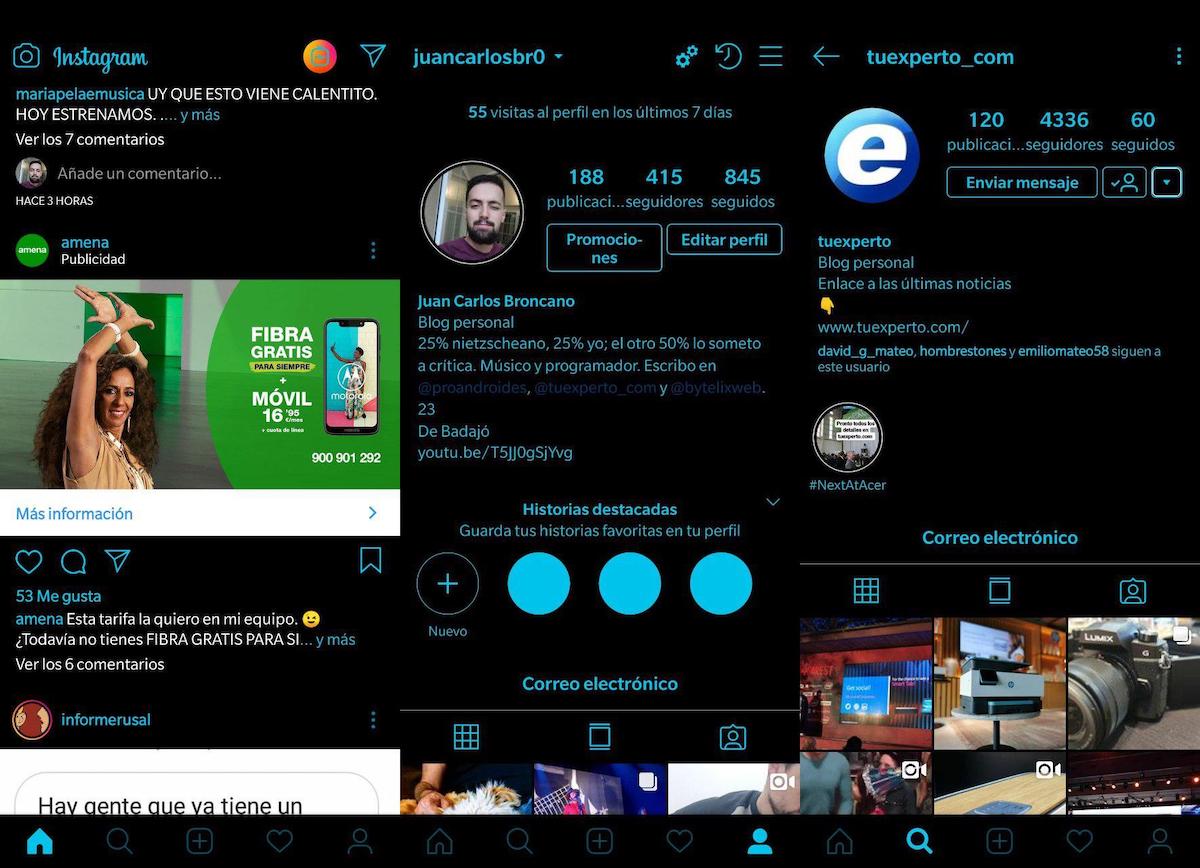Expand juancarlosbr0 account switcher dropdown
1200x868 pixels.
pos(558,57)
